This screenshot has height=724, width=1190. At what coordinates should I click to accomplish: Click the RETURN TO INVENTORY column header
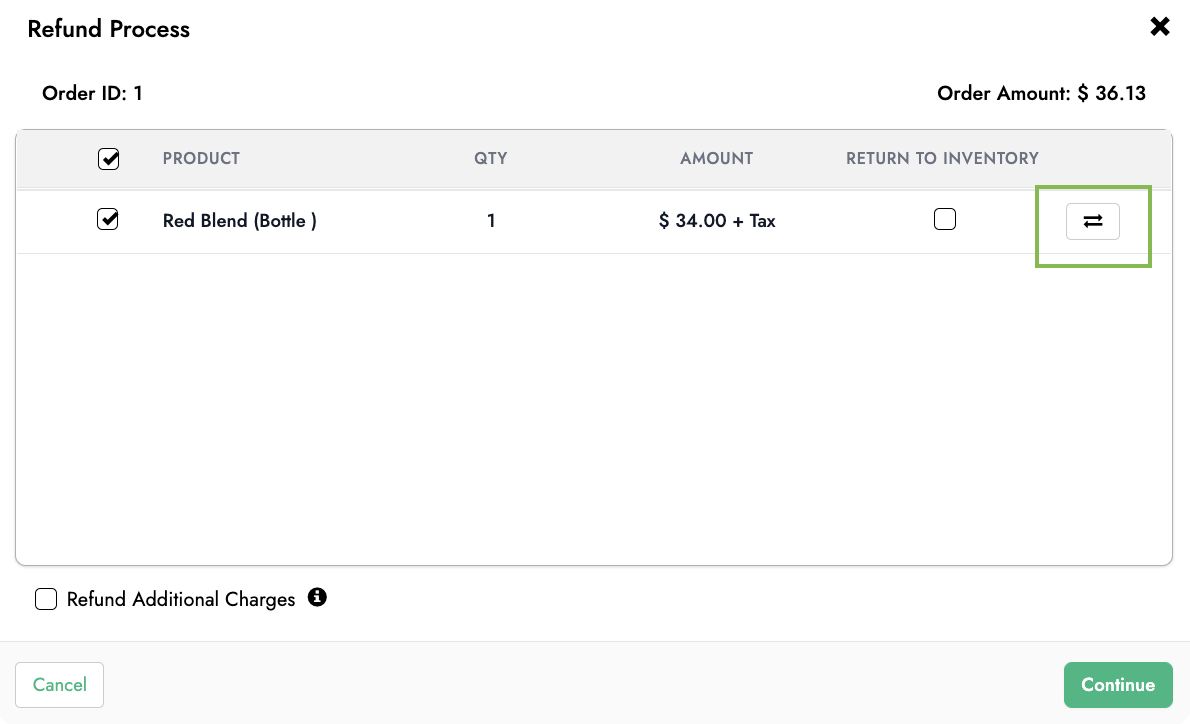[942, 159]
